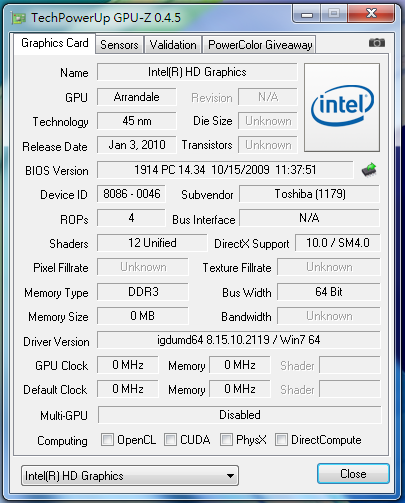Click the Default Clock row Memory field
The image size is (405, 503).
click(x=240, y=389)
